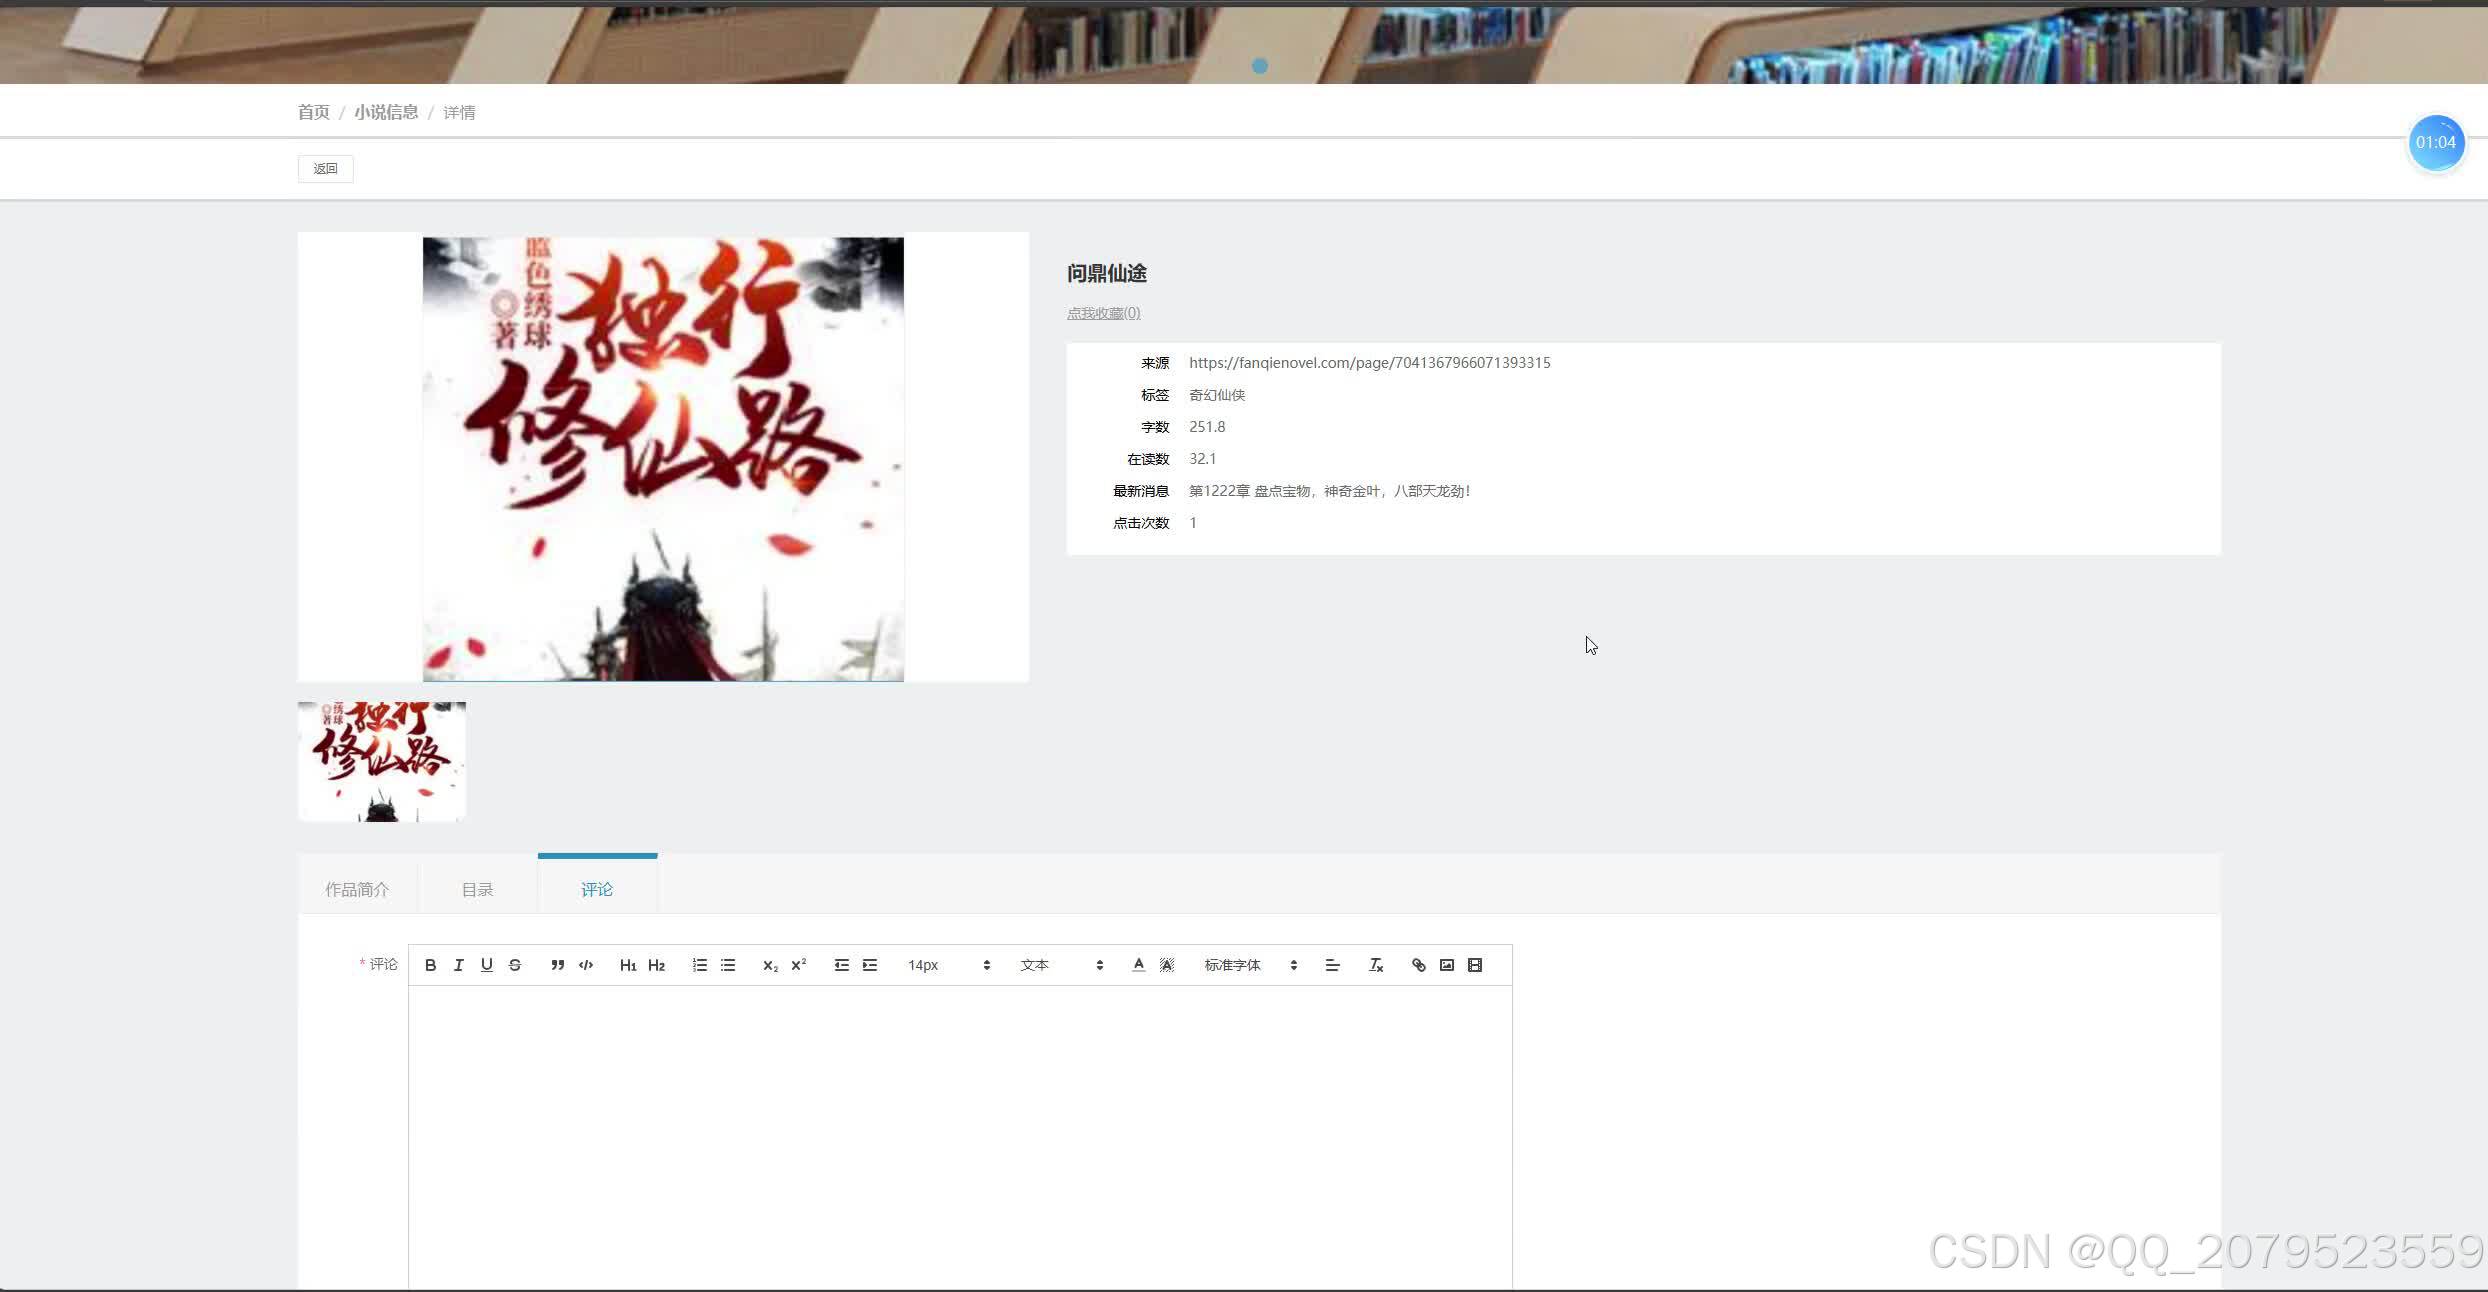The image size is (2488, 1292).
Task: Open the 文本 heading style dropdown
Action: 1061,965
